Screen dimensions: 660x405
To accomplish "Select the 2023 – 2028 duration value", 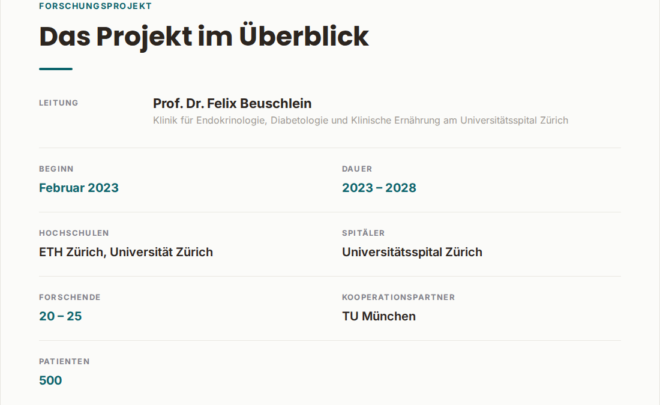I will point(379,188).
